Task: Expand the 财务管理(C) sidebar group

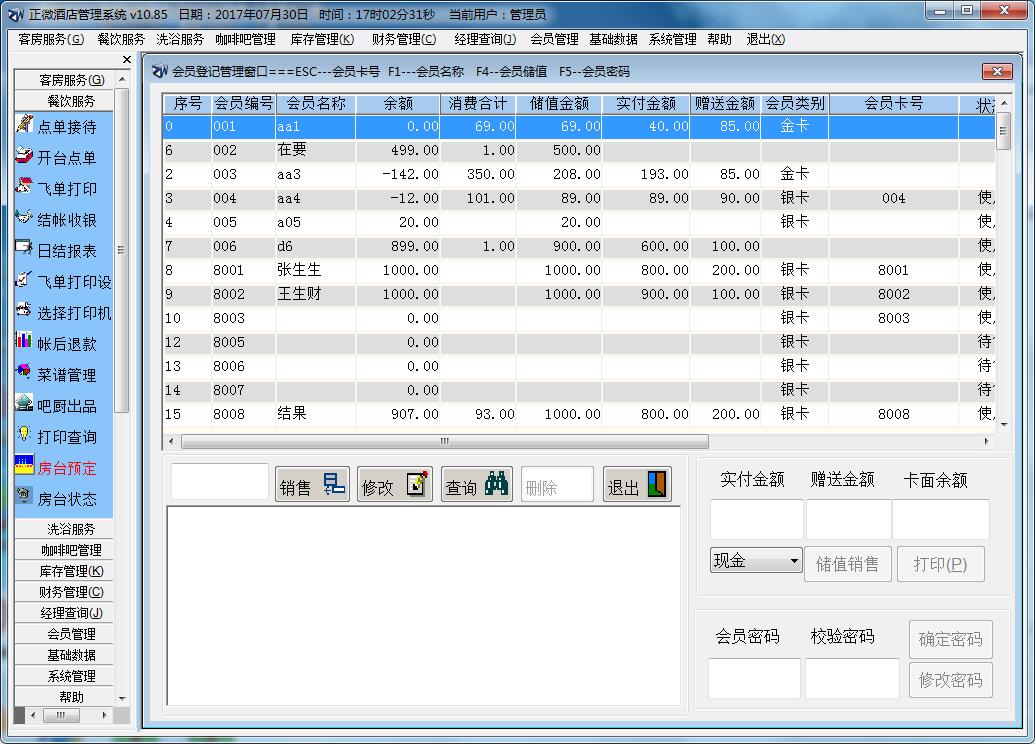Action: coord(64,592)
